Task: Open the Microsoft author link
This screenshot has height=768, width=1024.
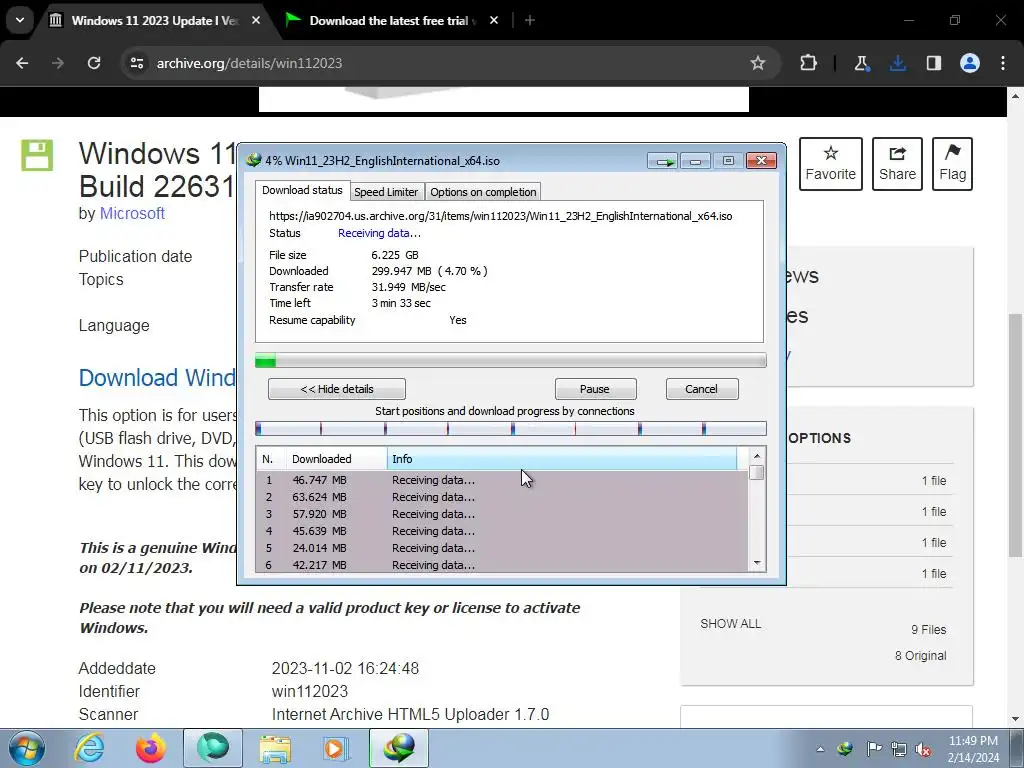Action: pos(132,214)
